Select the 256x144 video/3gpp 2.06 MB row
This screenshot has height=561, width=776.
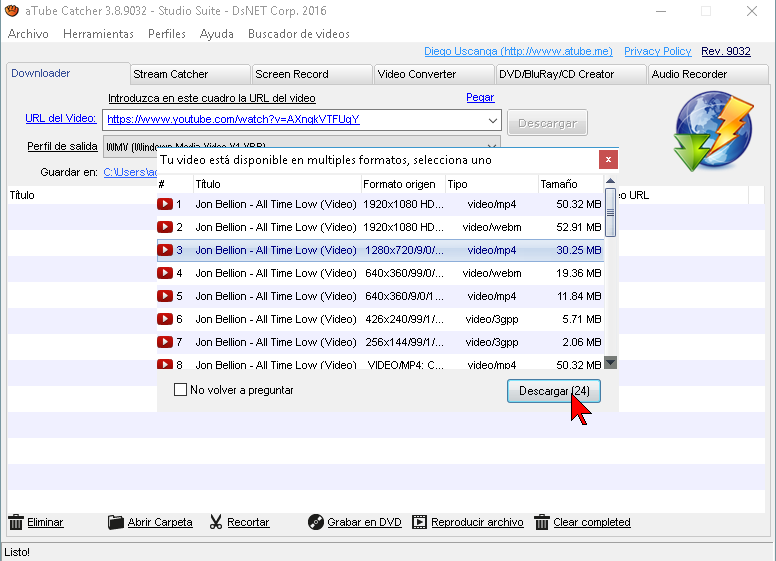click(380, 342)
